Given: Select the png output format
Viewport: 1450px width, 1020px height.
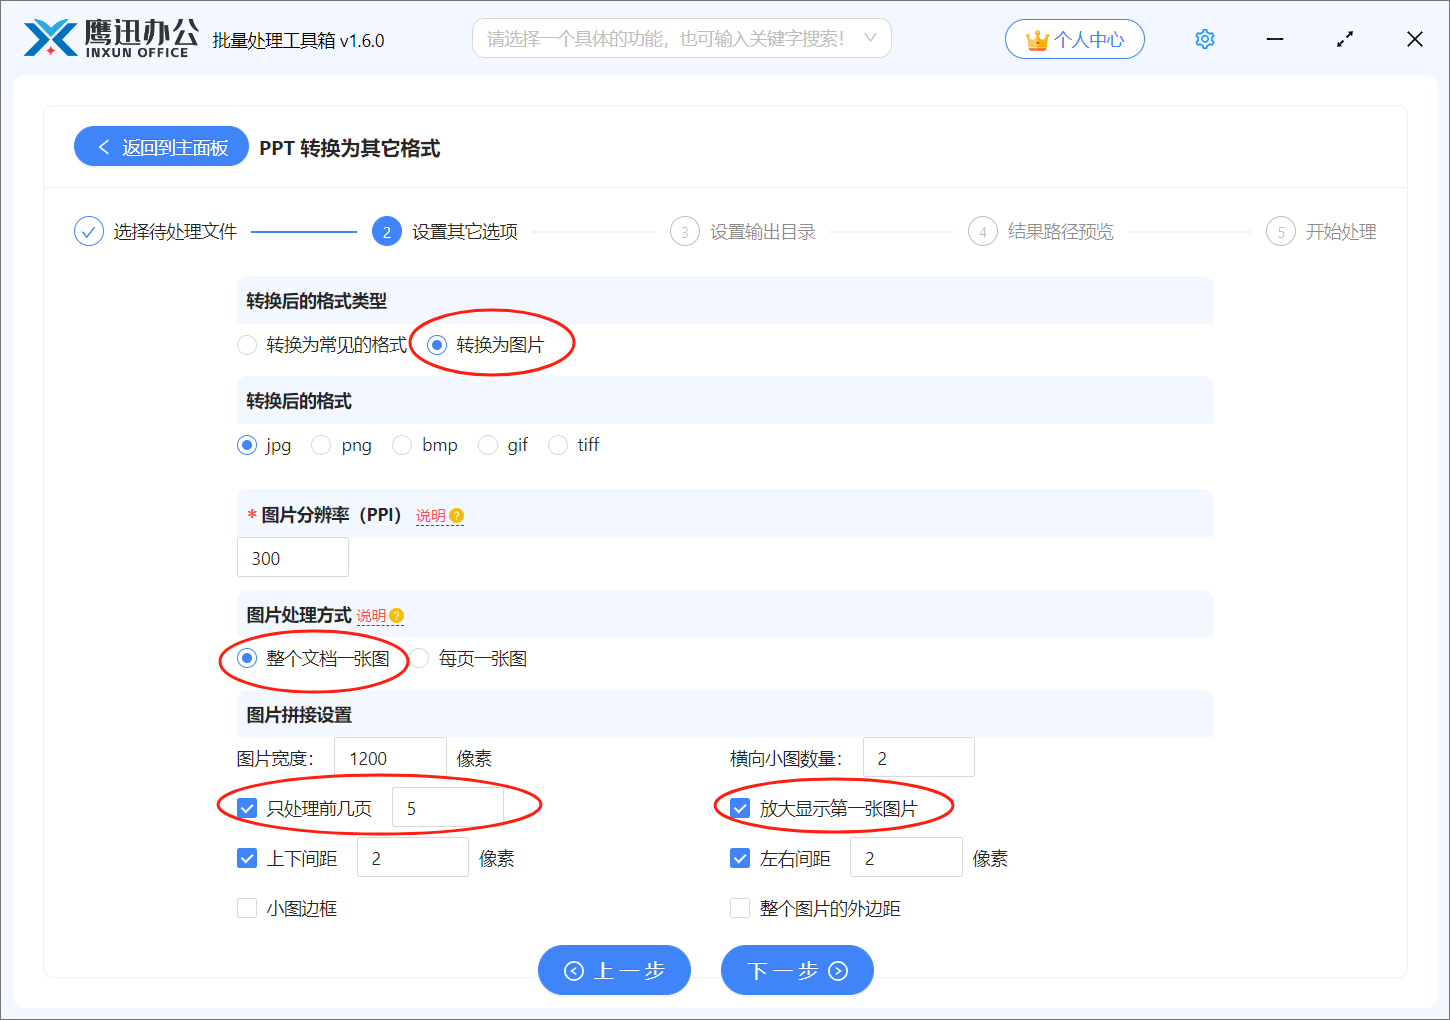Looking at the screenshot, I should click(320, 444).
